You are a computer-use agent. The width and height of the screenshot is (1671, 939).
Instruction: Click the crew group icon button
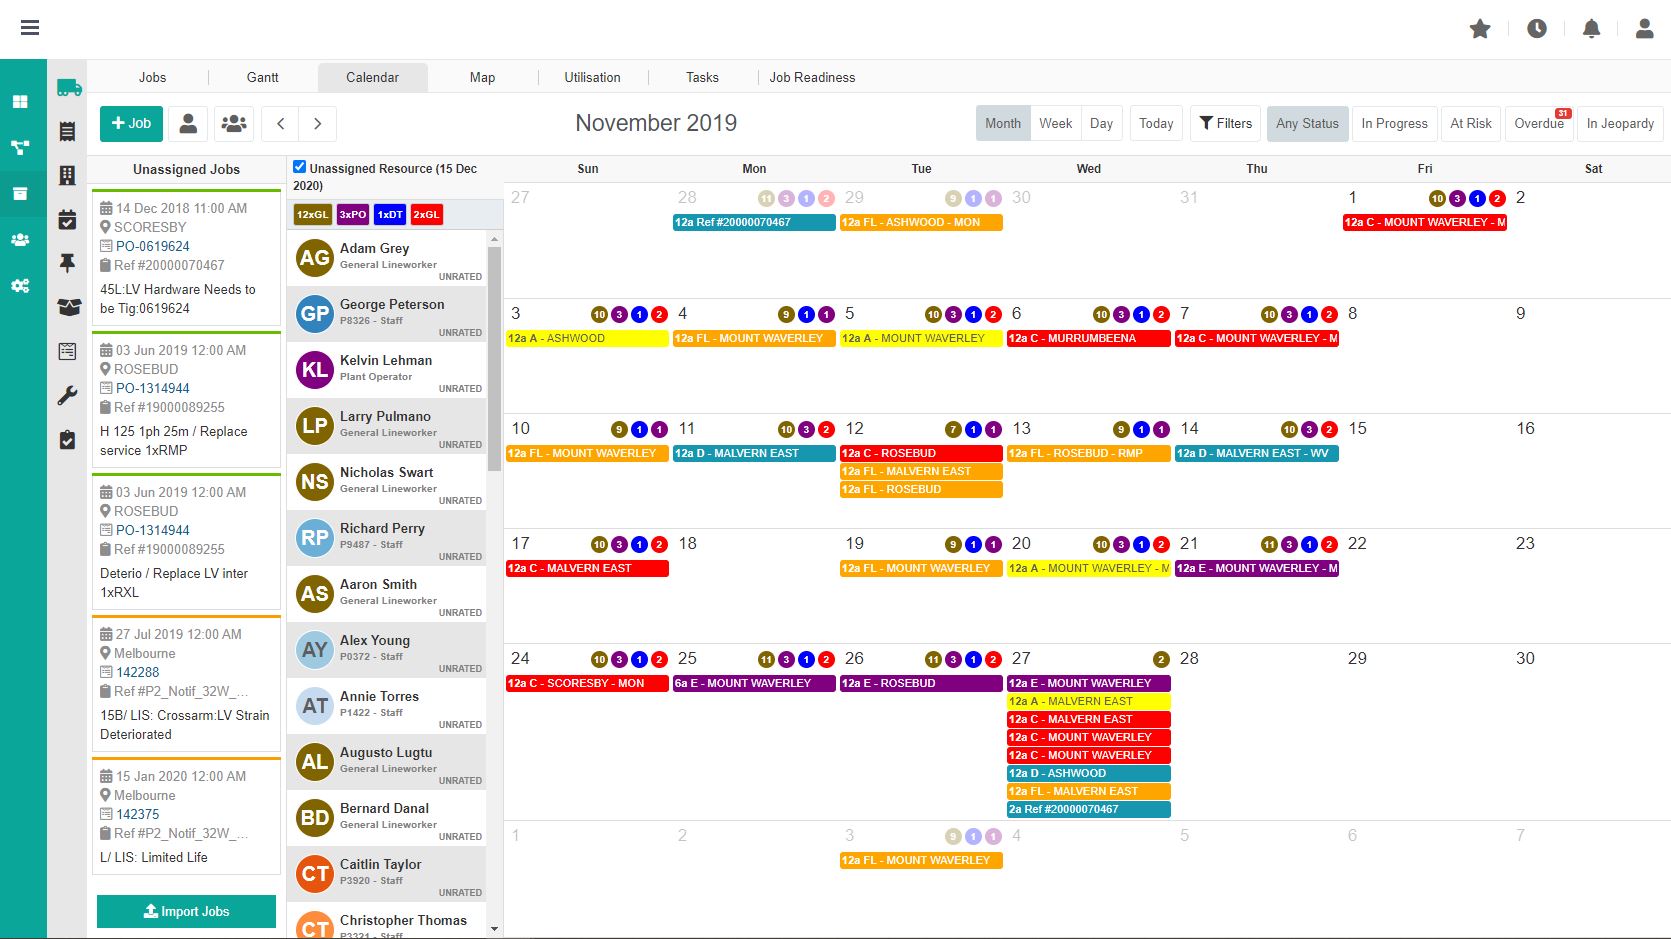click(234, 124)
